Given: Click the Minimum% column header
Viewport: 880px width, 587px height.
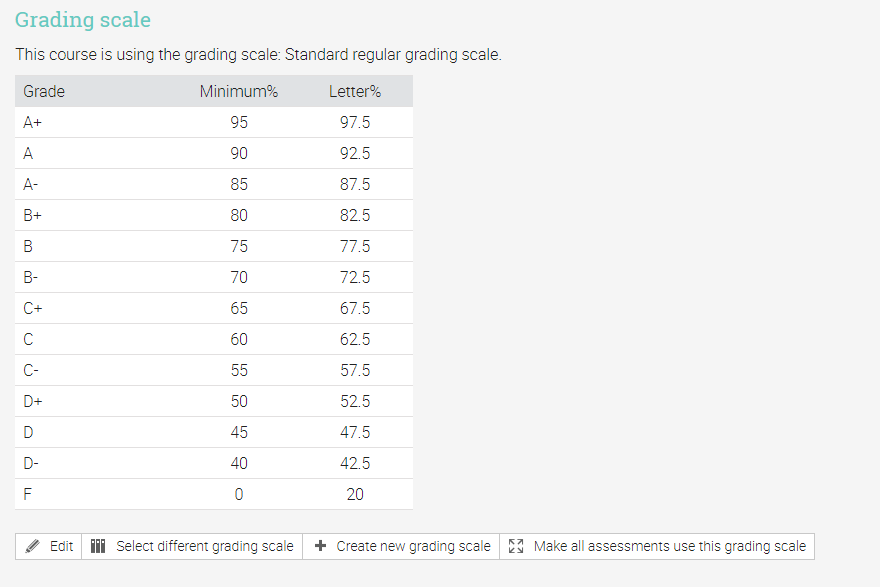Looking at the screenshot, I should coord(238,91).
